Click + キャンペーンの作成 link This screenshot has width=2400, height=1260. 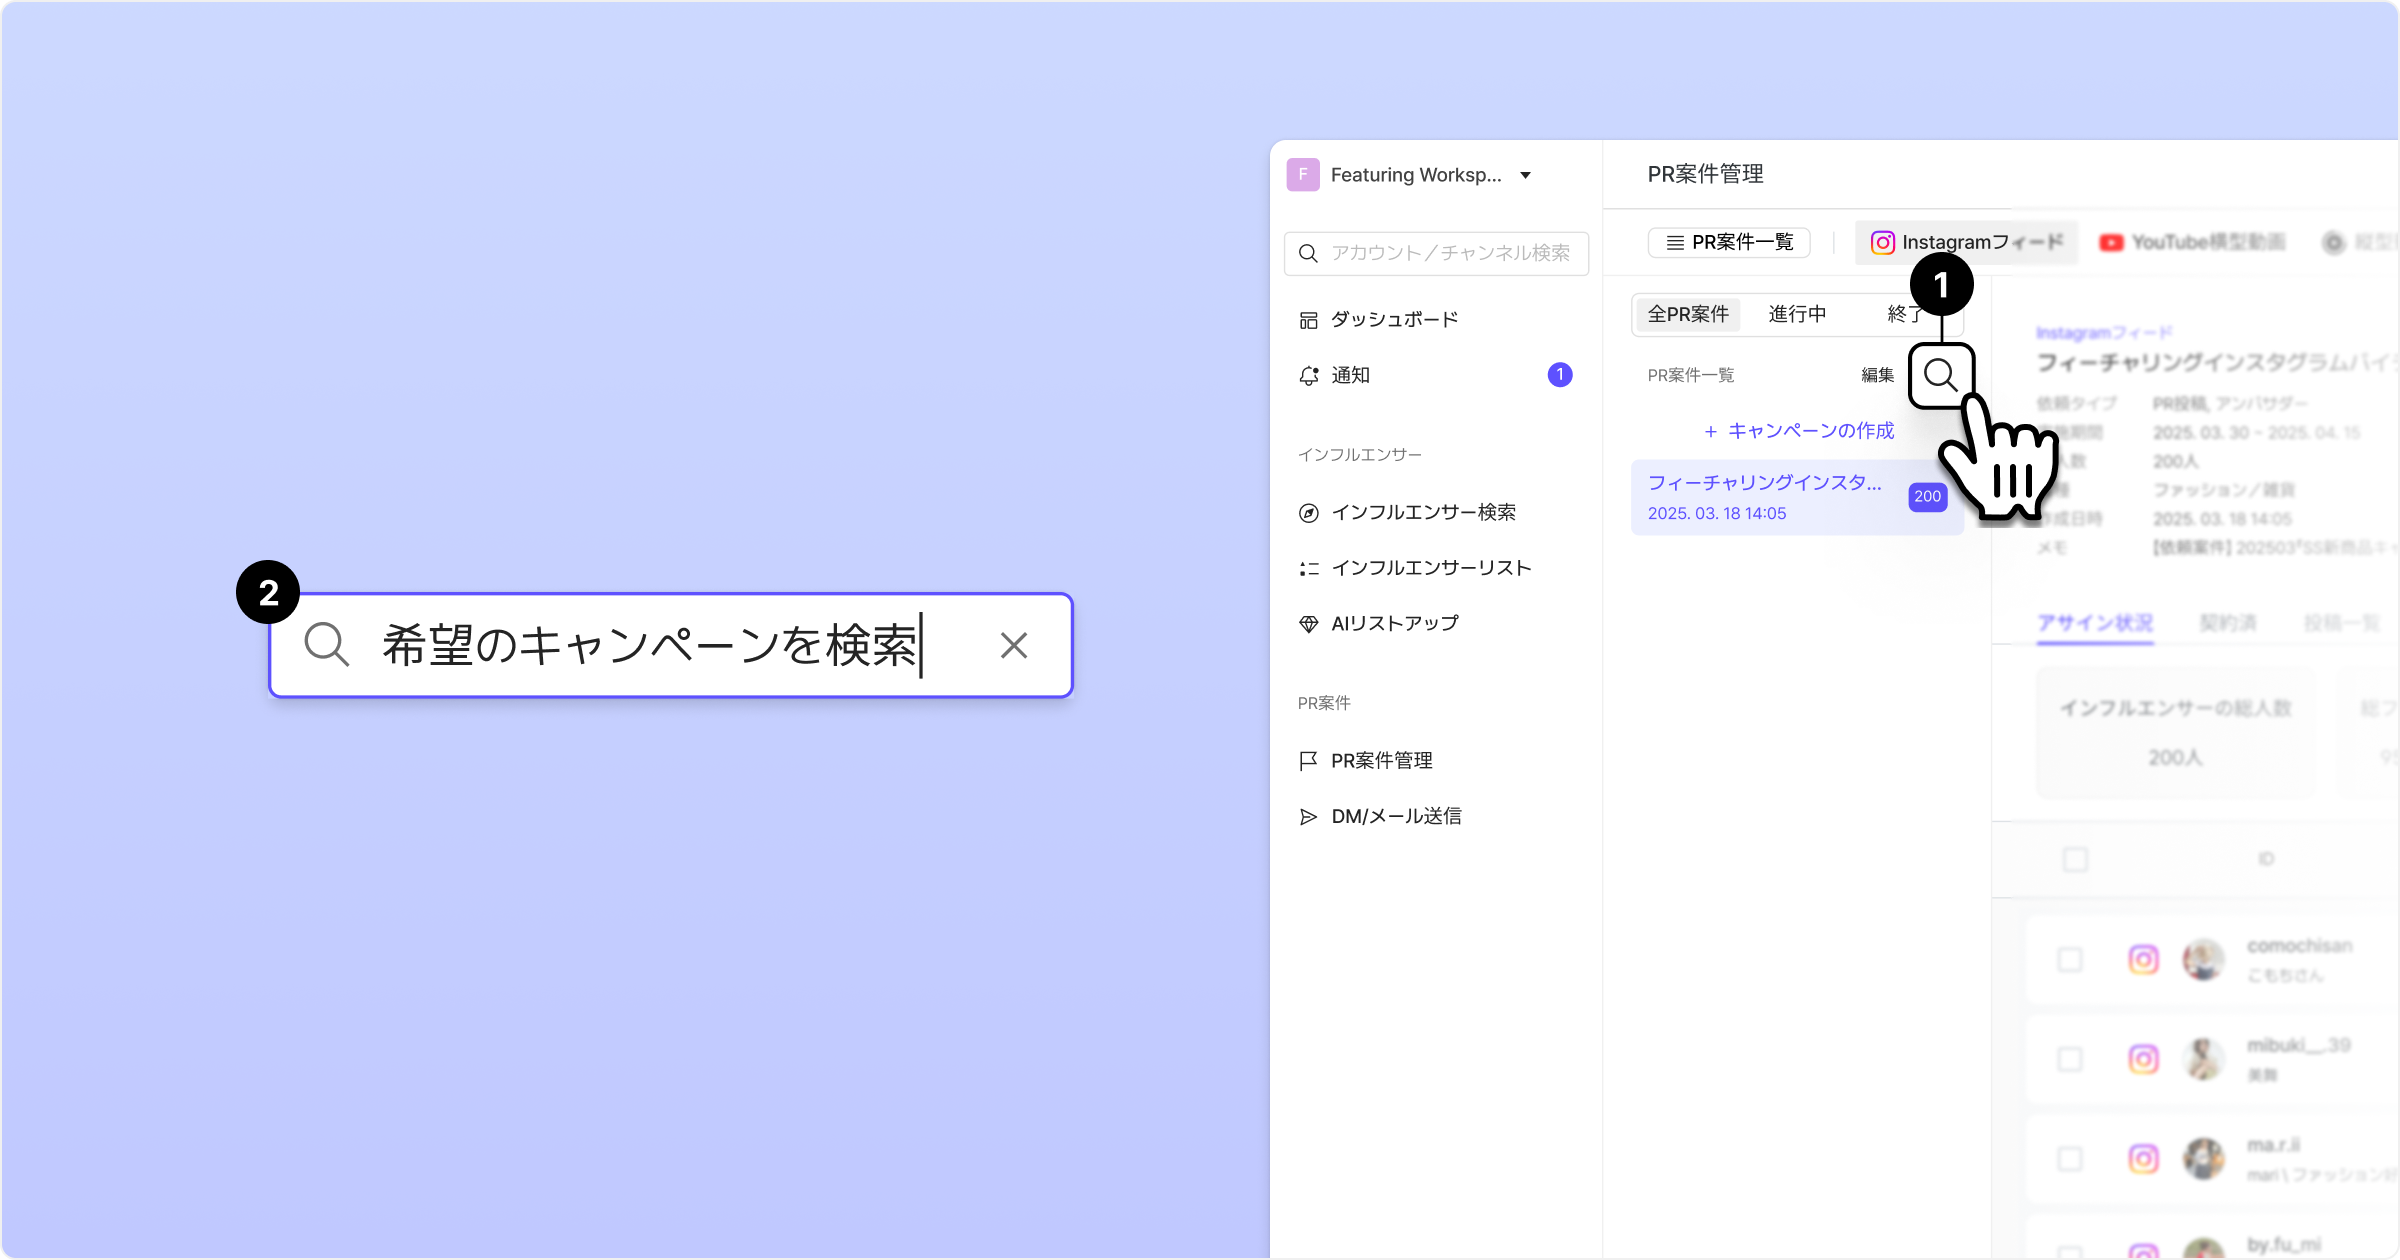pyautogui.click(x=1799, y=431)
